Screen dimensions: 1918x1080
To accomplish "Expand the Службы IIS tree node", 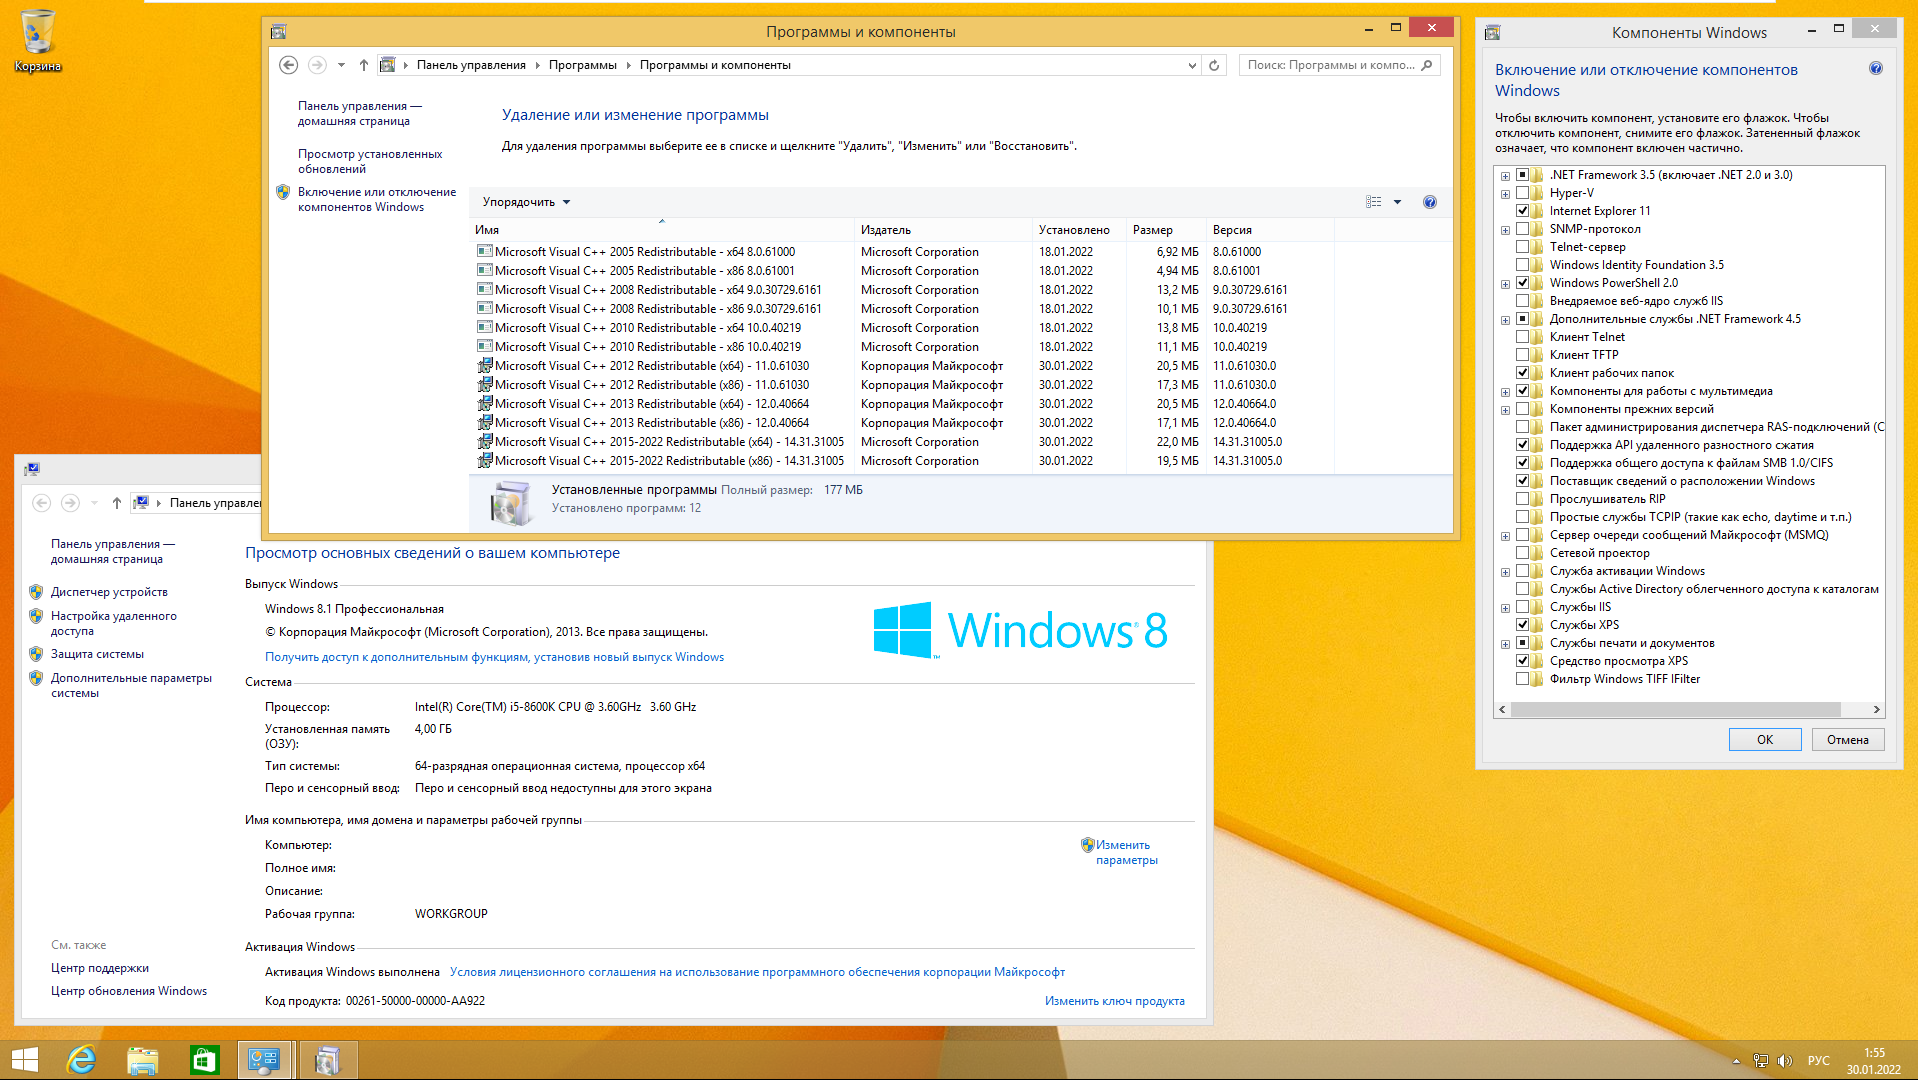I will [x=1505, y=608].
